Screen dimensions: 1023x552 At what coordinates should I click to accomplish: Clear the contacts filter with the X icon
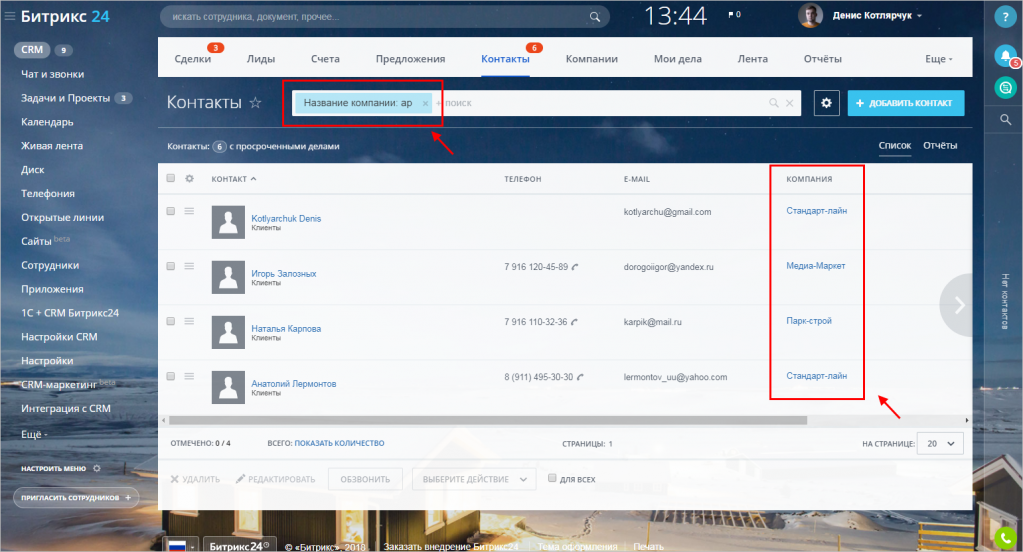click(x=789, y=103)
